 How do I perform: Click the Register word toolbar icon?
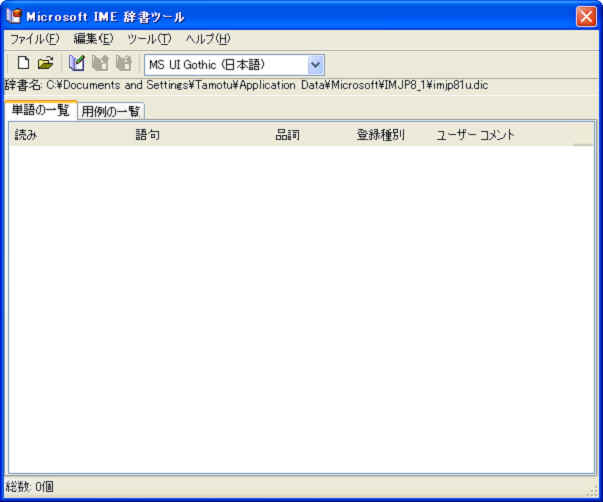coord(77,64)
